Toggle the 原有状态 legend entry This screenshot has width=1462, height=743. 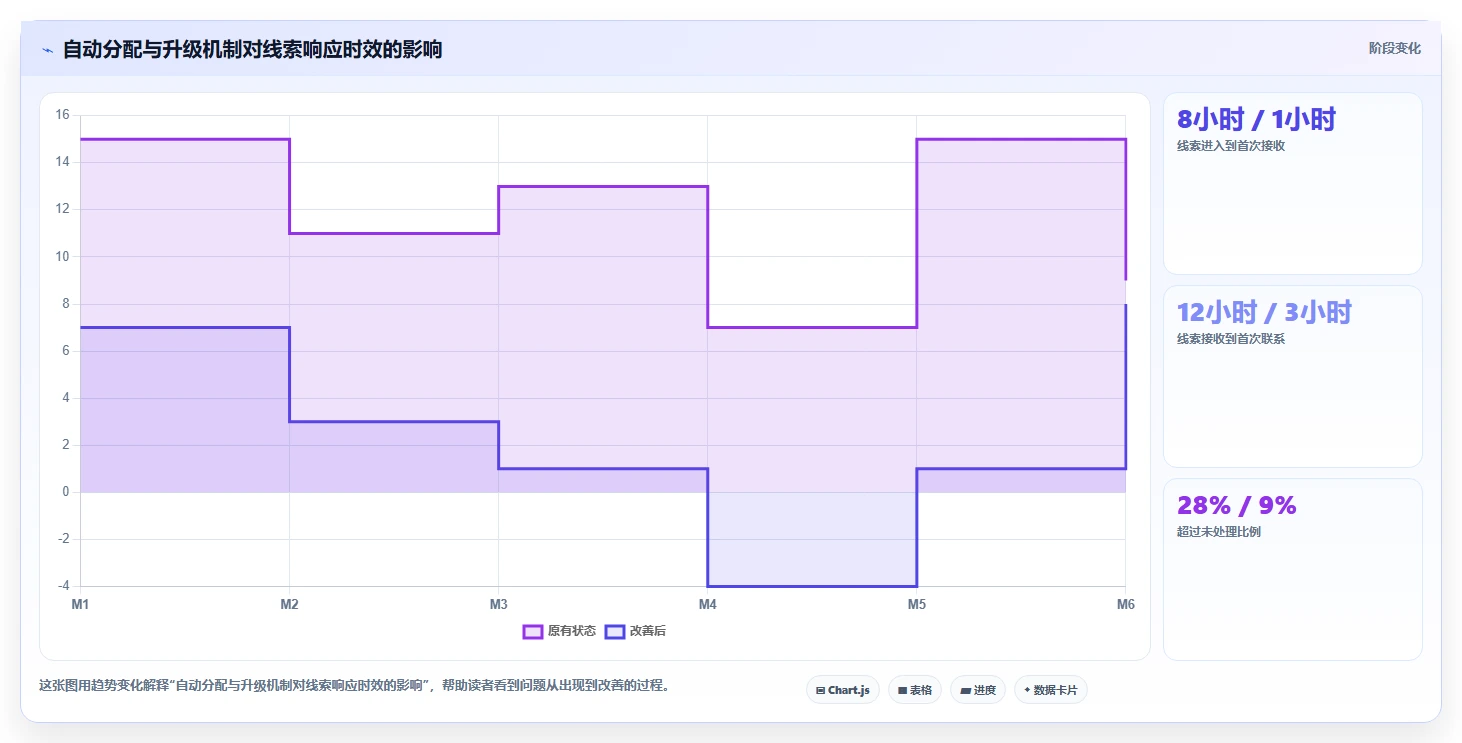point(559,631)
